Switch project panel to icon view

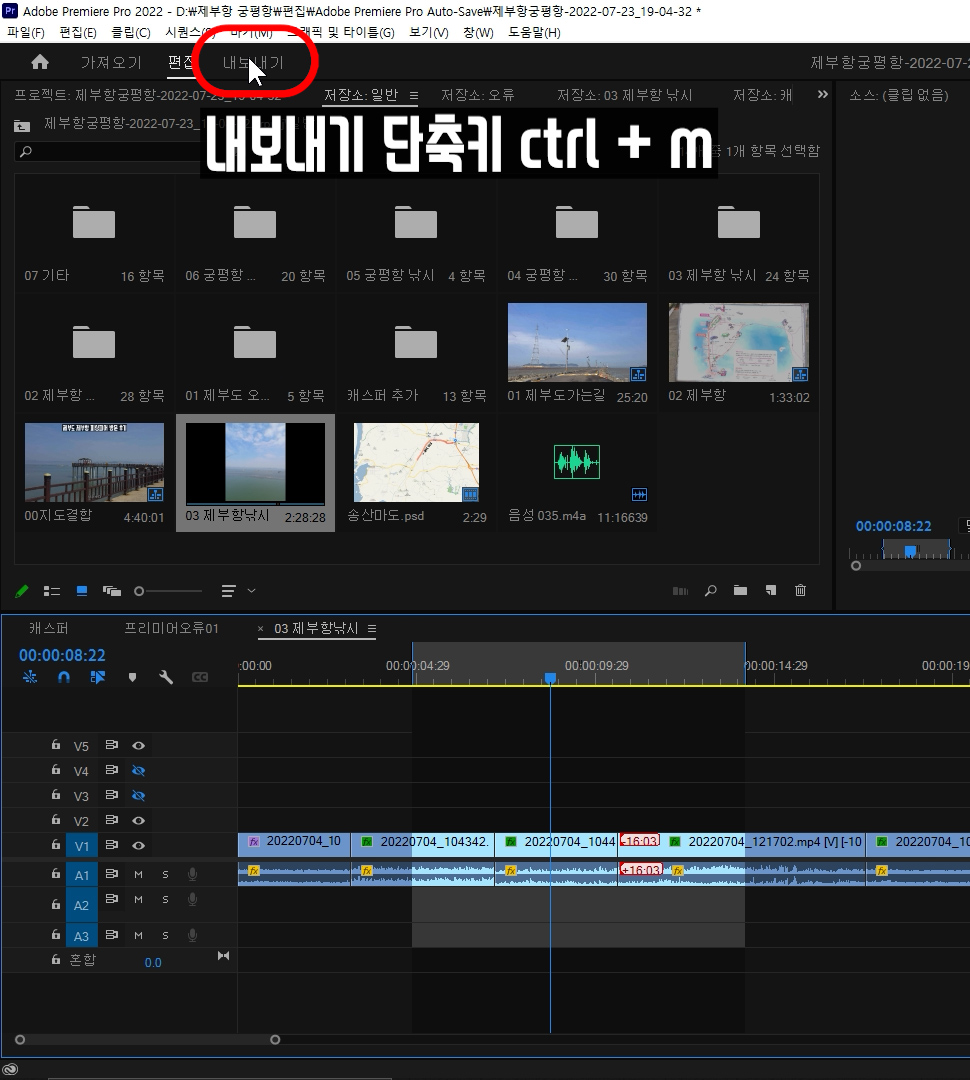81,591
